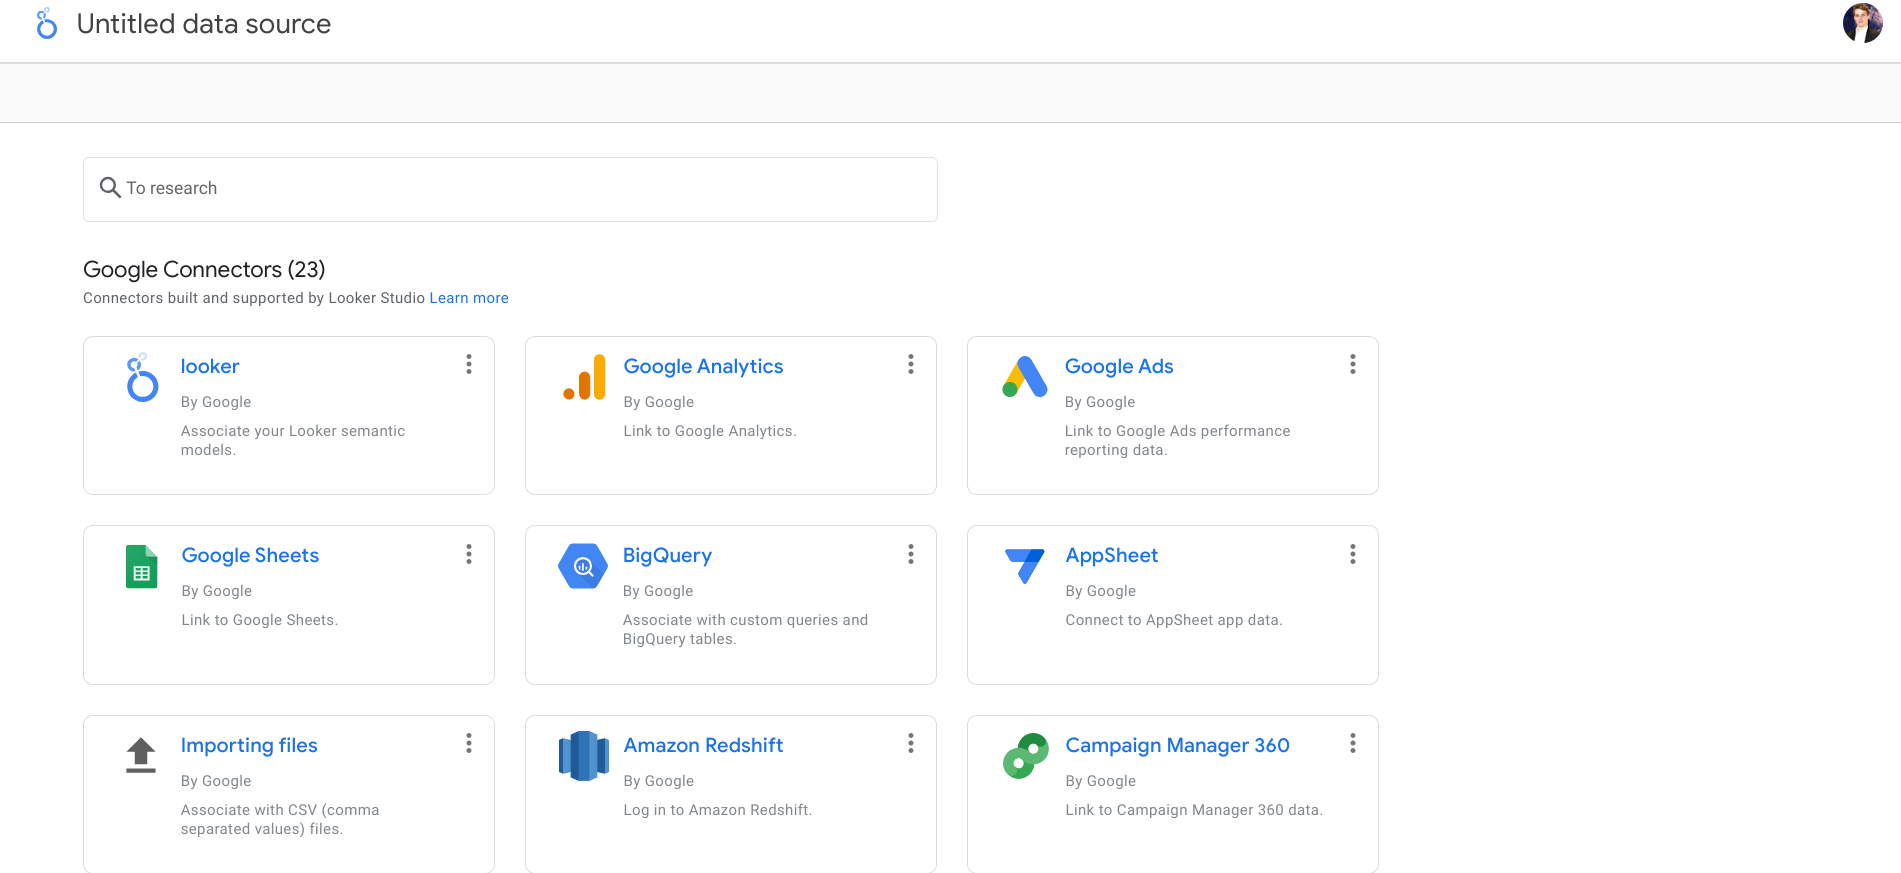Click 'Connectors built and supported' subtitle text
1901x873 pixels.
254,298
